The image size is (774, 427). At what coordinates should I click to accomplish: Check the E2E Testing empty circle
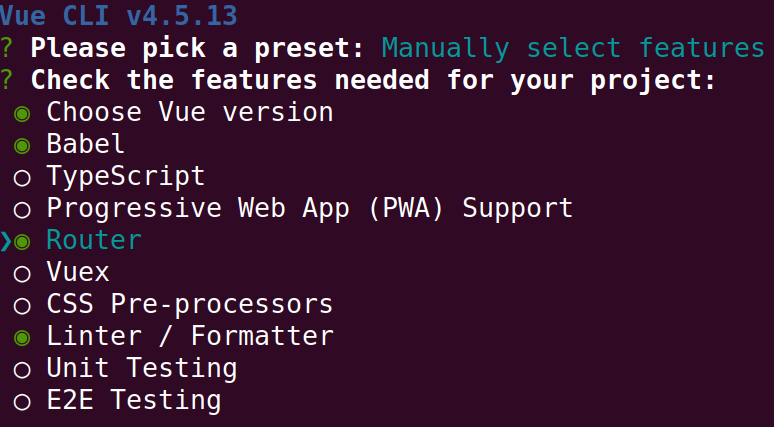(x=22, y=401)
